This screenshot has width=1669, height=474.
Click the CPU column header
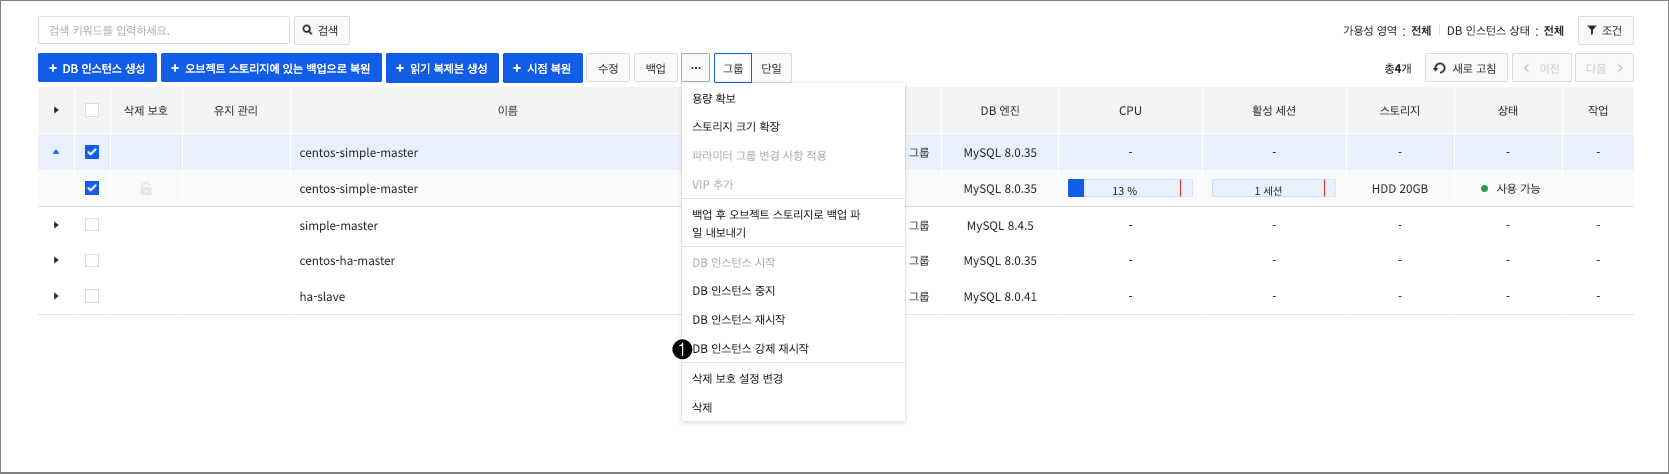pos(1130,110)
